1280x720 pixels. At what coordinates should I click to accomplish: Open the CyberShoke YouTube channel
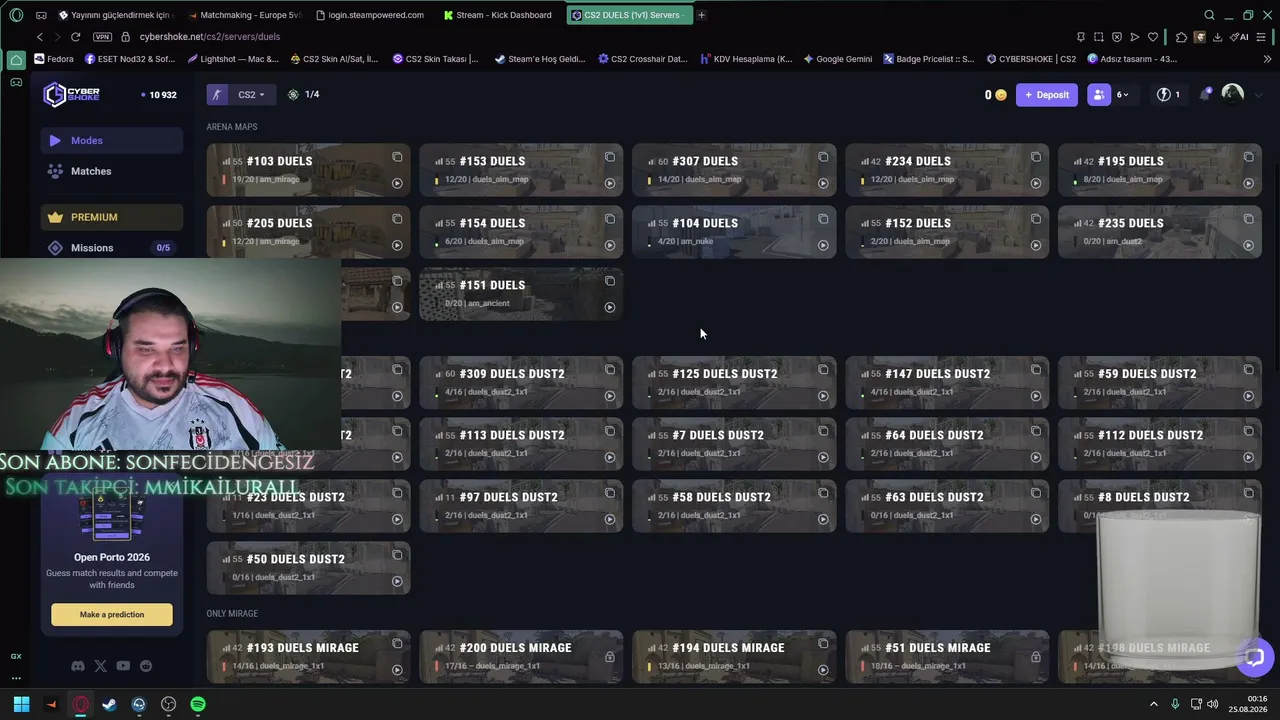point(123,666)
